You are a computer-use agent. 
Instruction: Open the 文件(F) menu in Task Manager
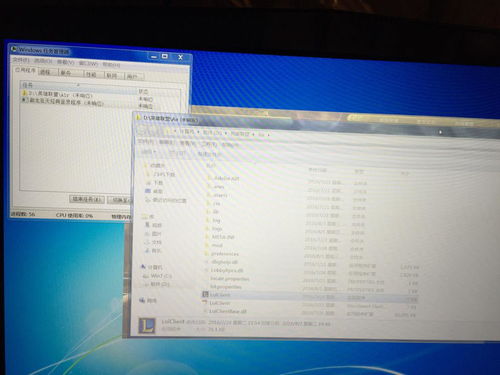tap(21, 60)
